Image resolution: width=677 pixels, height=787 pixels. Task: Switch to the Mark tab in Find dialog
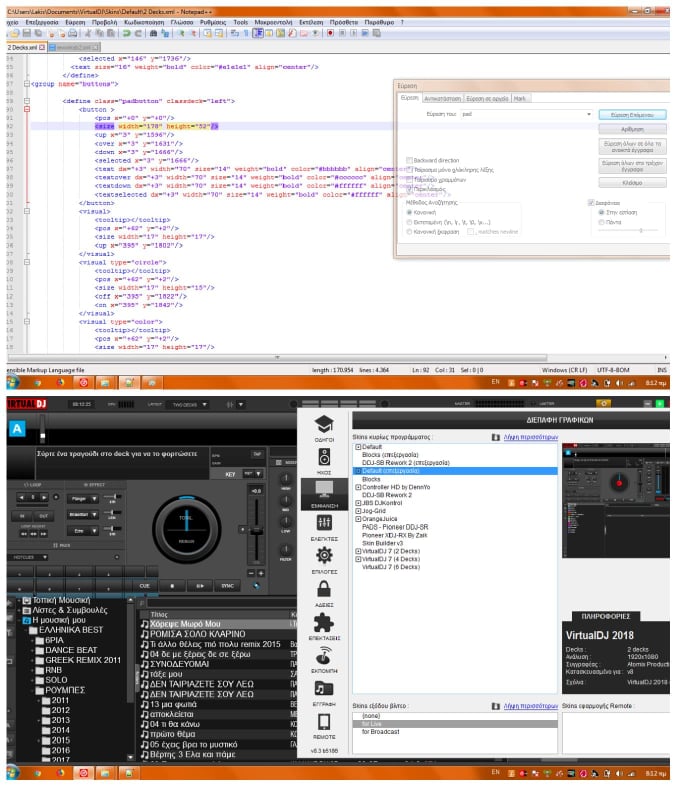(520, 98)
